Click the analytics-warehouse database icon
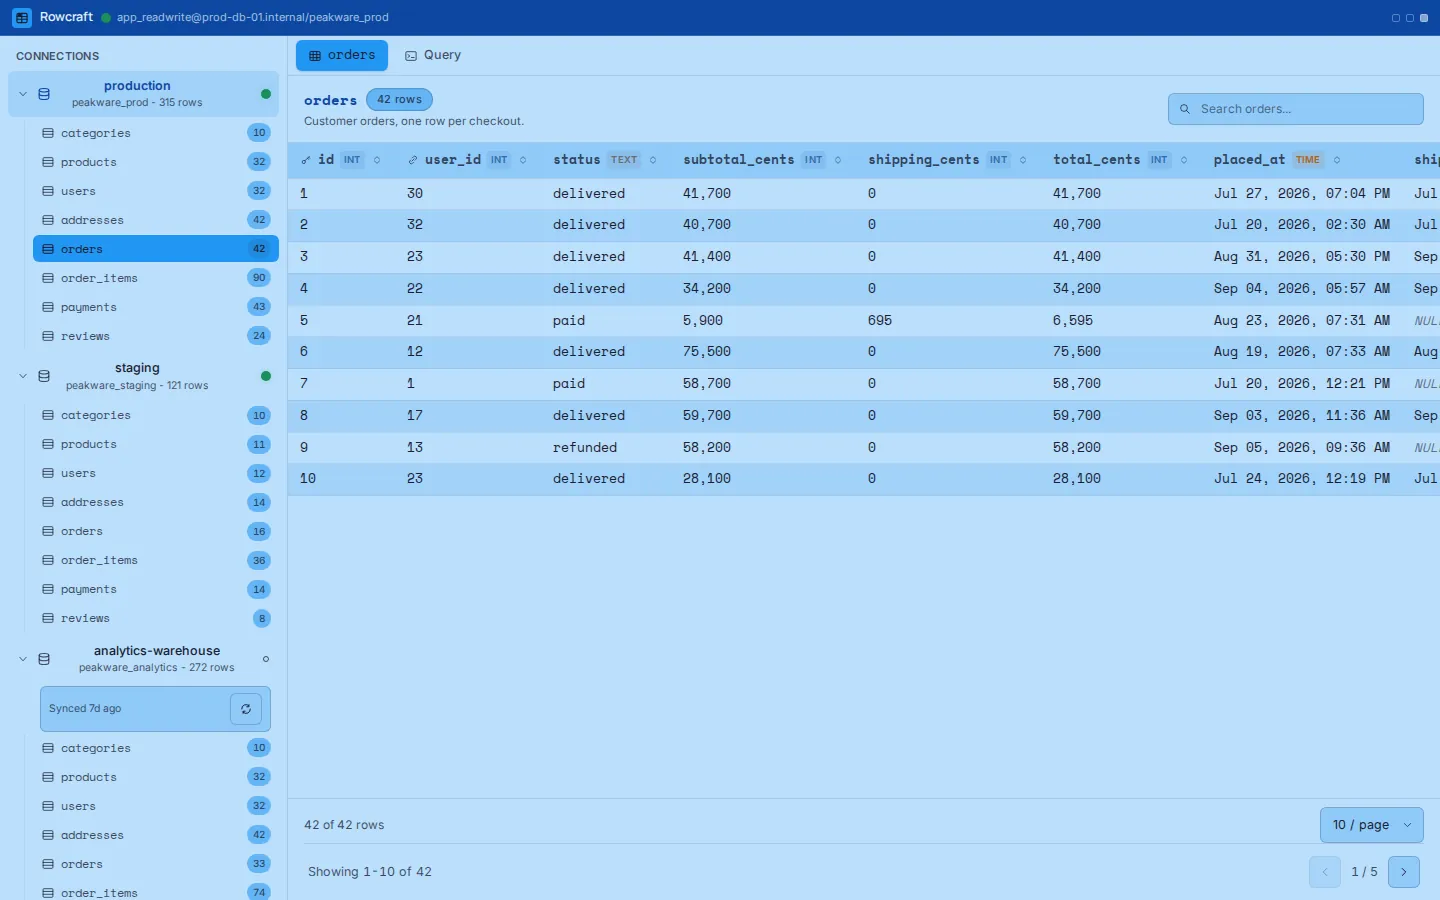This screenshot has height=900, width=1440. point(44,659)
